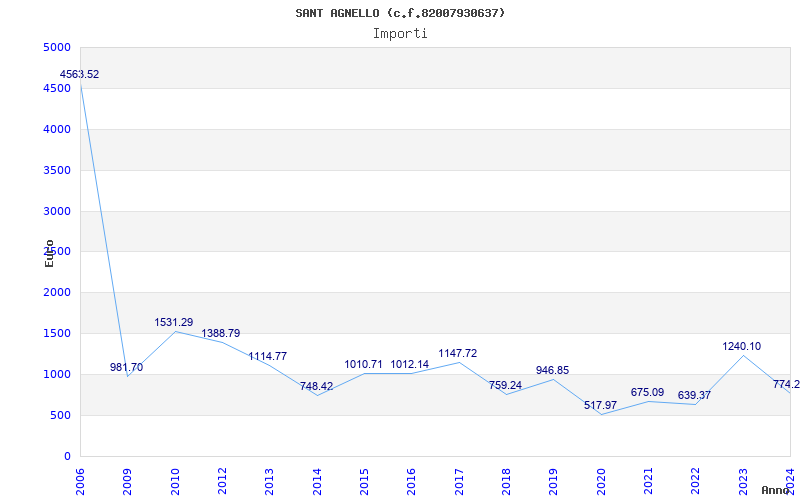Click the 1500 y-axis tick label
Image resolution: width=800 pixels, height=500 pixels.
pos(58,333)
